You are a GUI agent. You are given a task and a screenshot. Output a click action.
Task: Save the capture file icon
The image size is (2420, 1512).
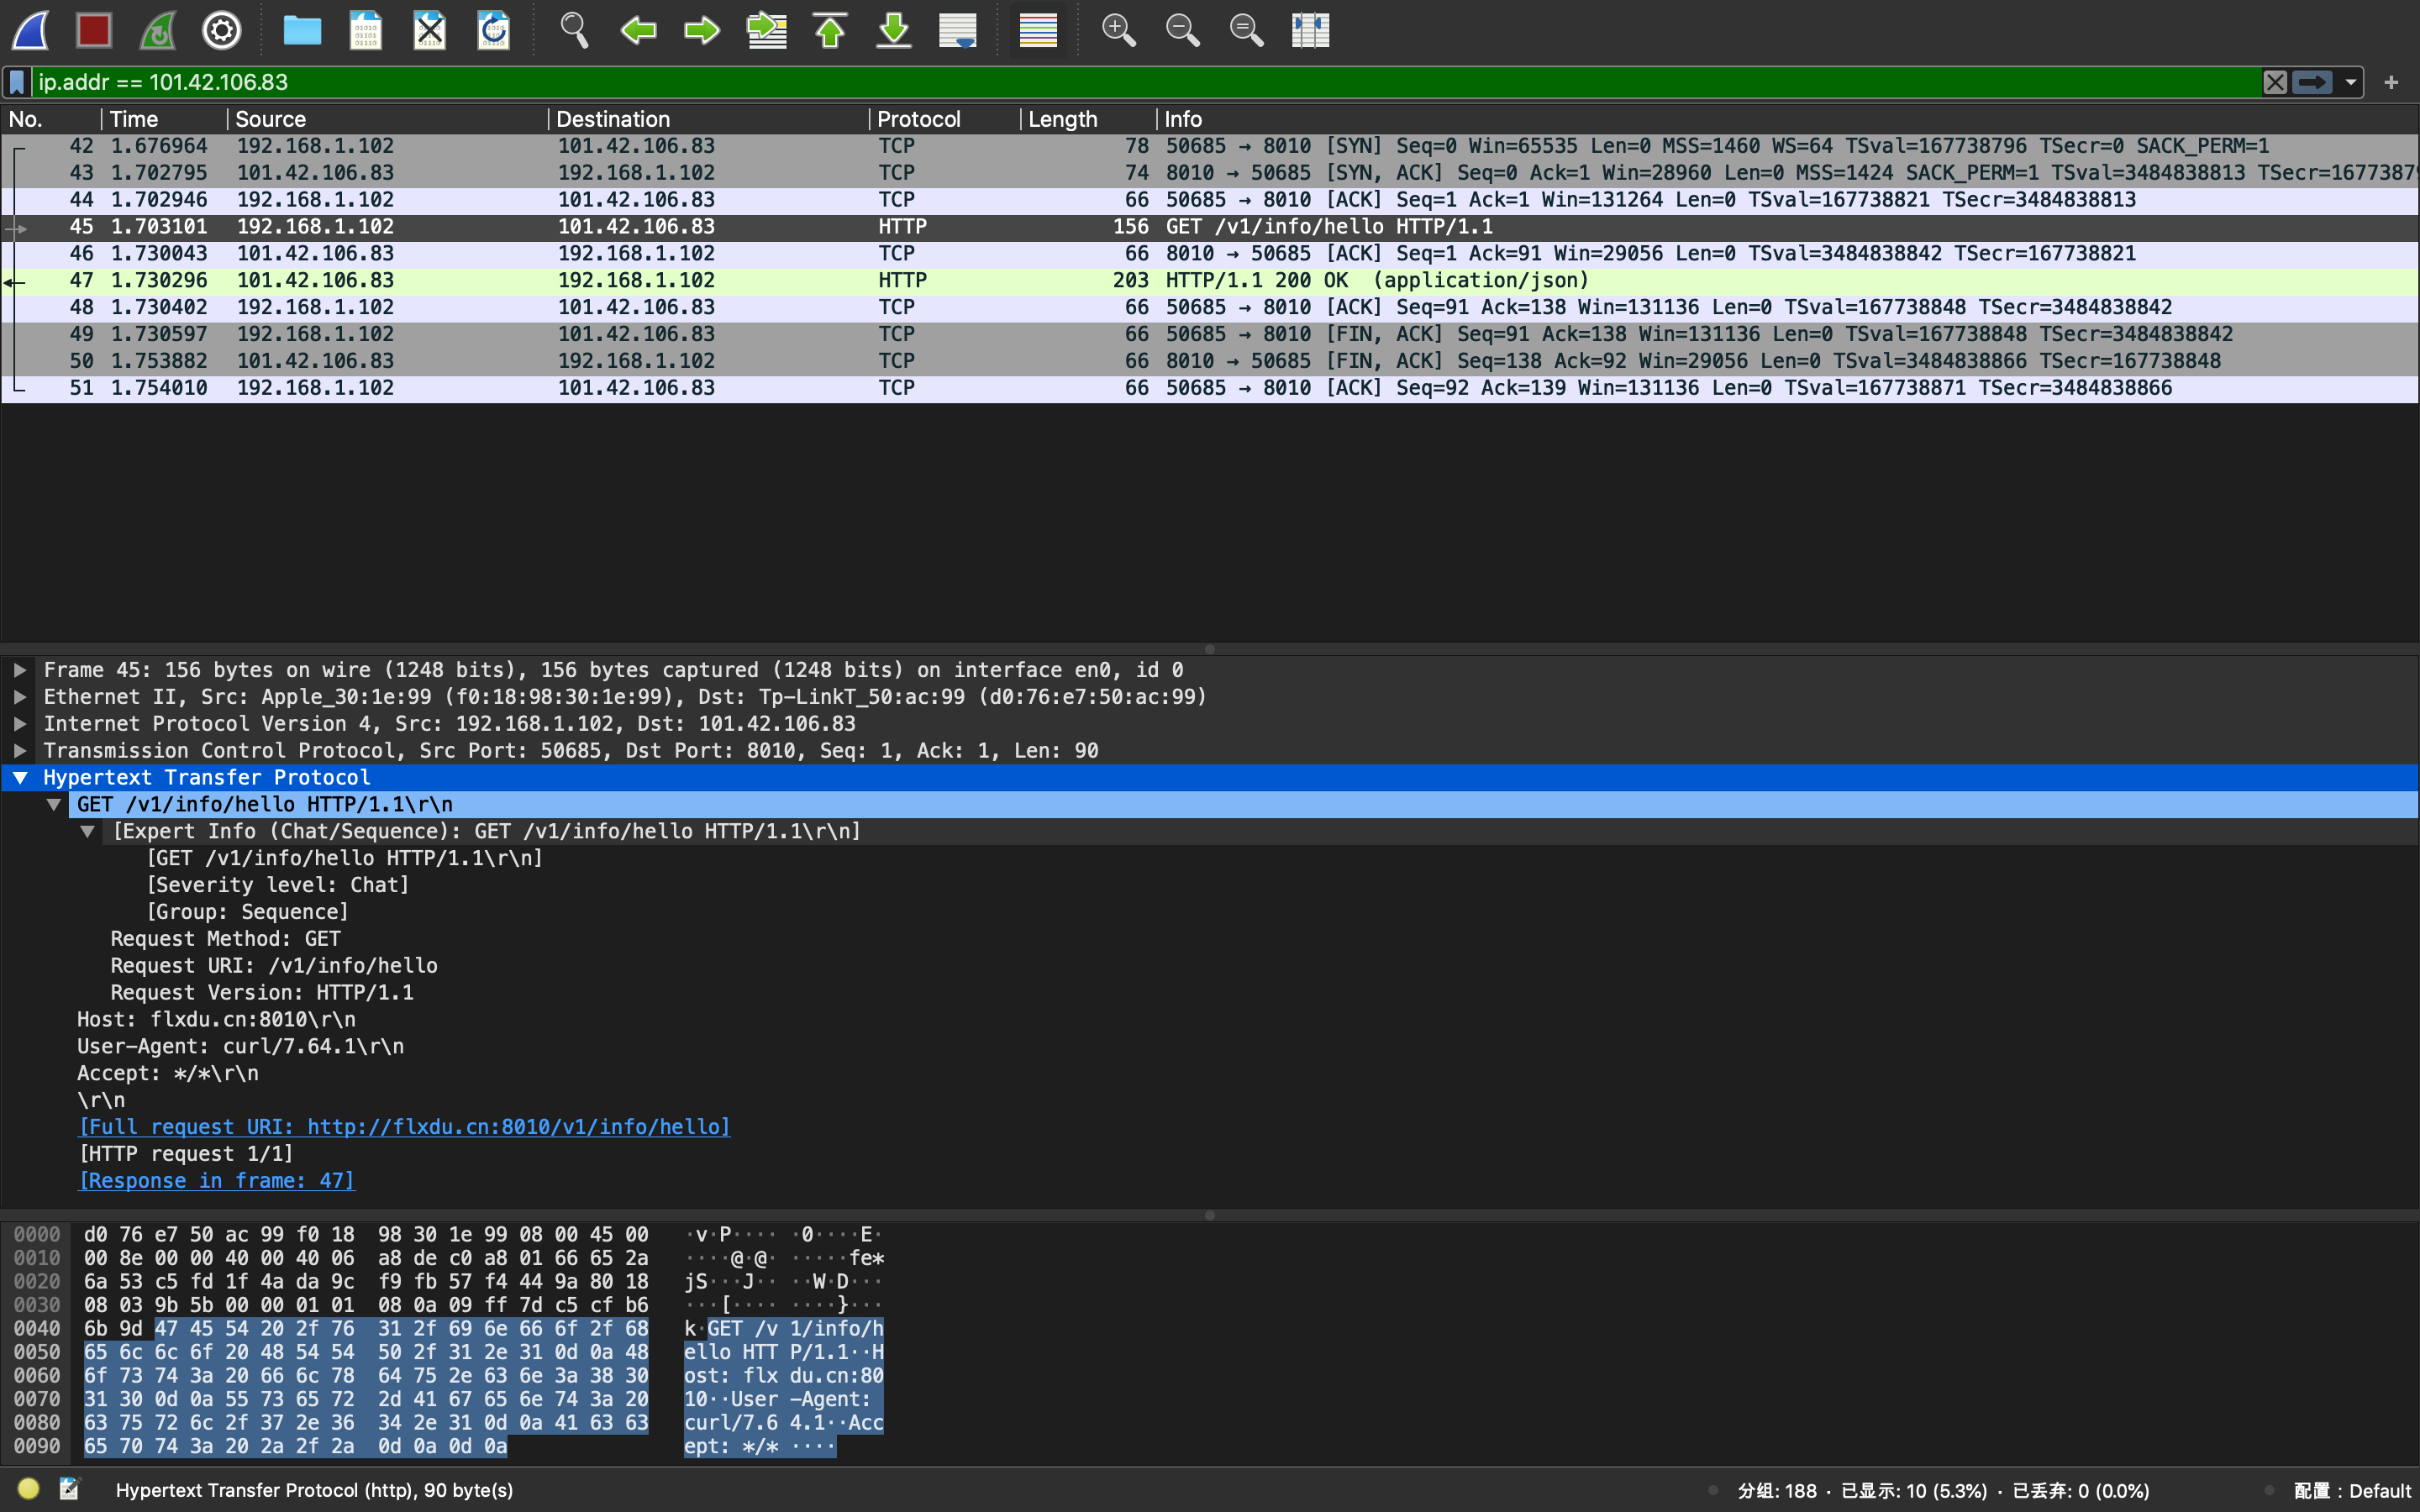click(x=366, y=30)
